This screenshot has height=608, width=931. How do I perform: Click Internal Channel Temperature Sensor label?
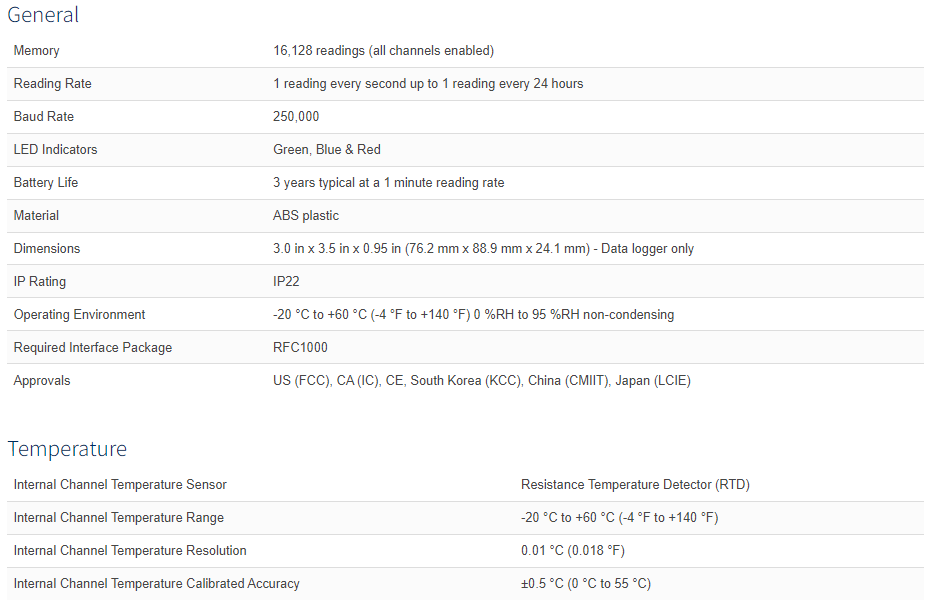(120, 485)
